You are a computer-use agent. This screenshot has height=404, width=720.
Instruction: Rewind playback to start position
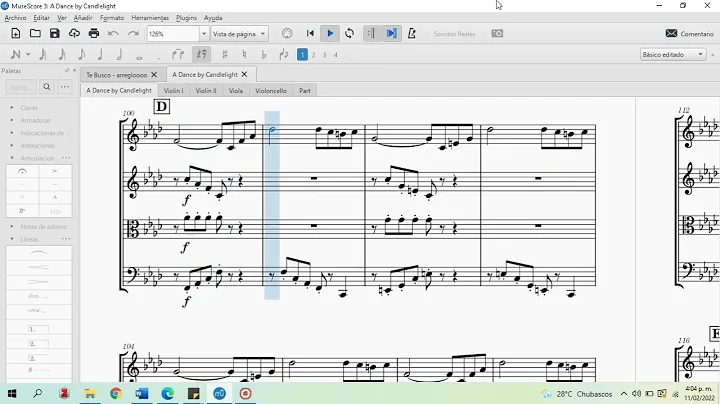point(310,34)
